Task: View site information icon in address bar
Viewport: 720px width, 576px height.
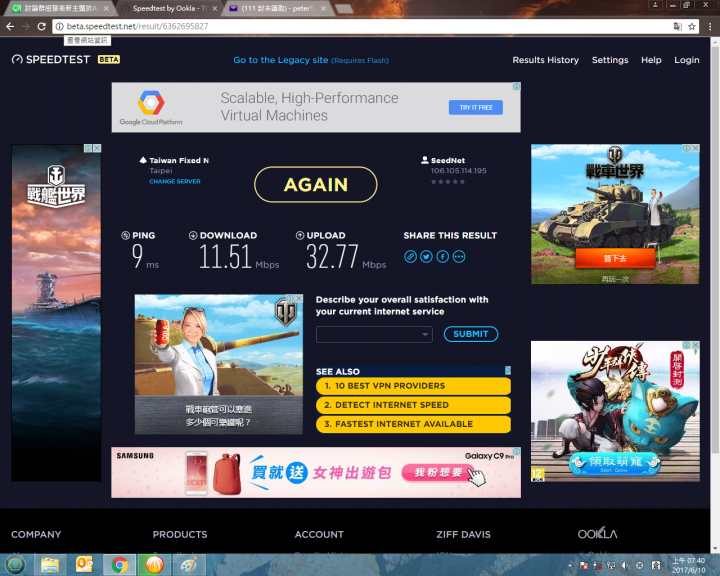Action: coord(60,26)
